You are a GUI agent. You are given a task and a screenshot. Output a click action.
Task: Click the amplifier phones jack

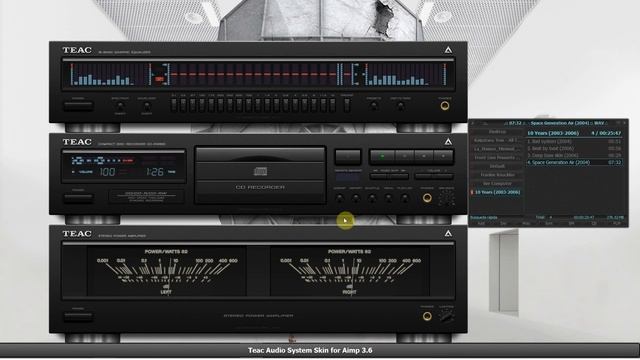(x=427, y=316)
